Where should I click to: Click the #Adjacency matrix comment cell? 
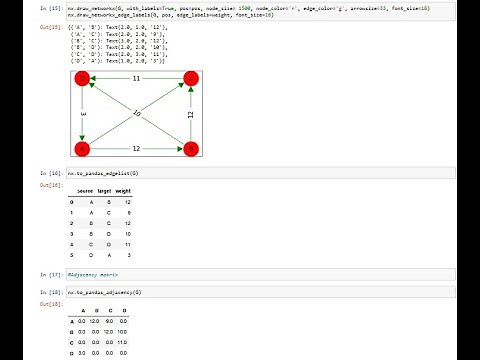coord(261,275)
